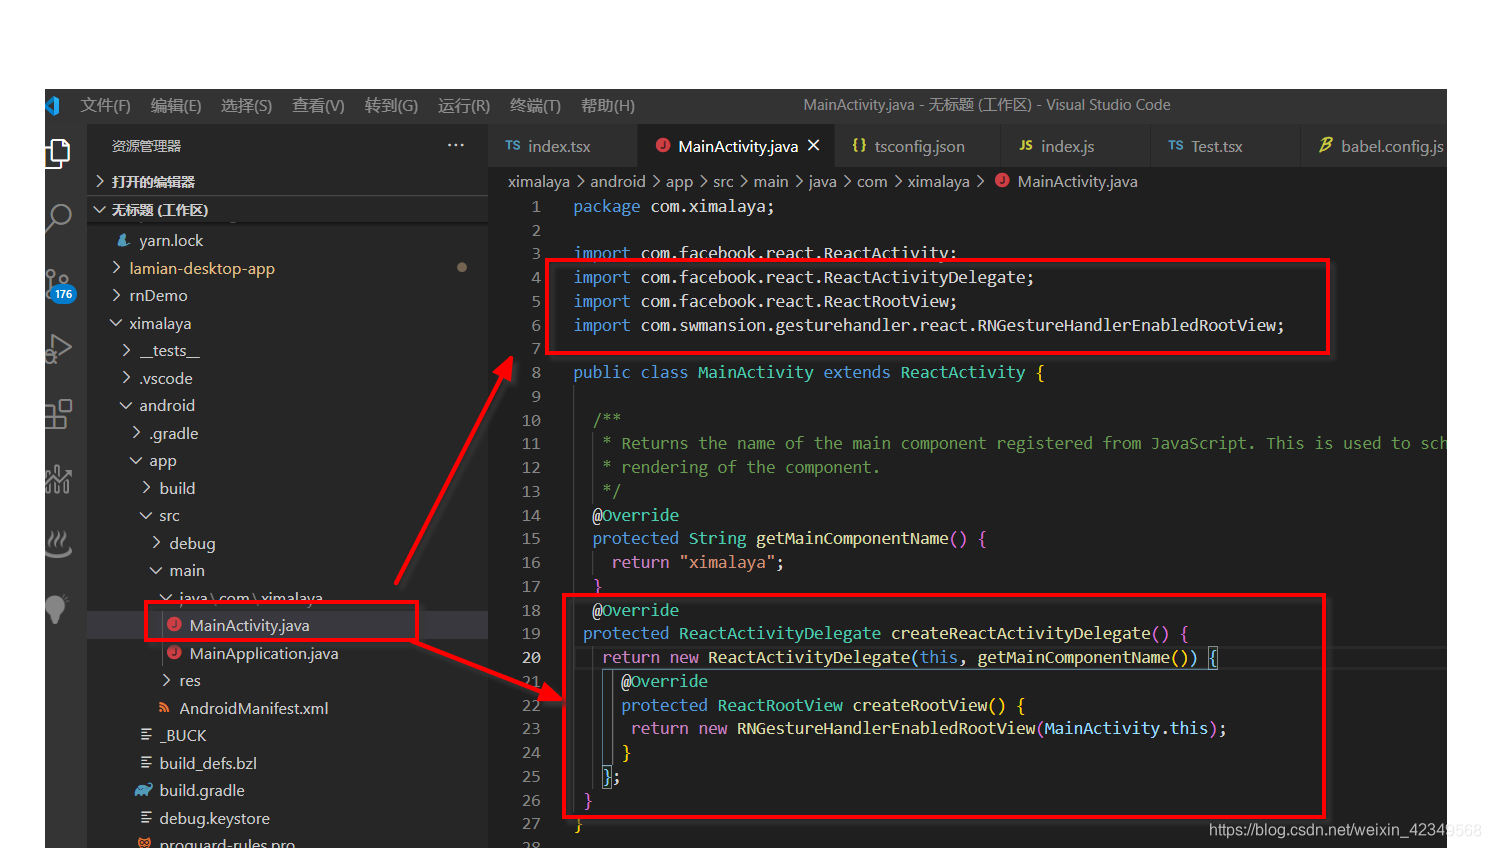
Task: Open the Explorer view in the activity bar
Action: tap(58, 152)
